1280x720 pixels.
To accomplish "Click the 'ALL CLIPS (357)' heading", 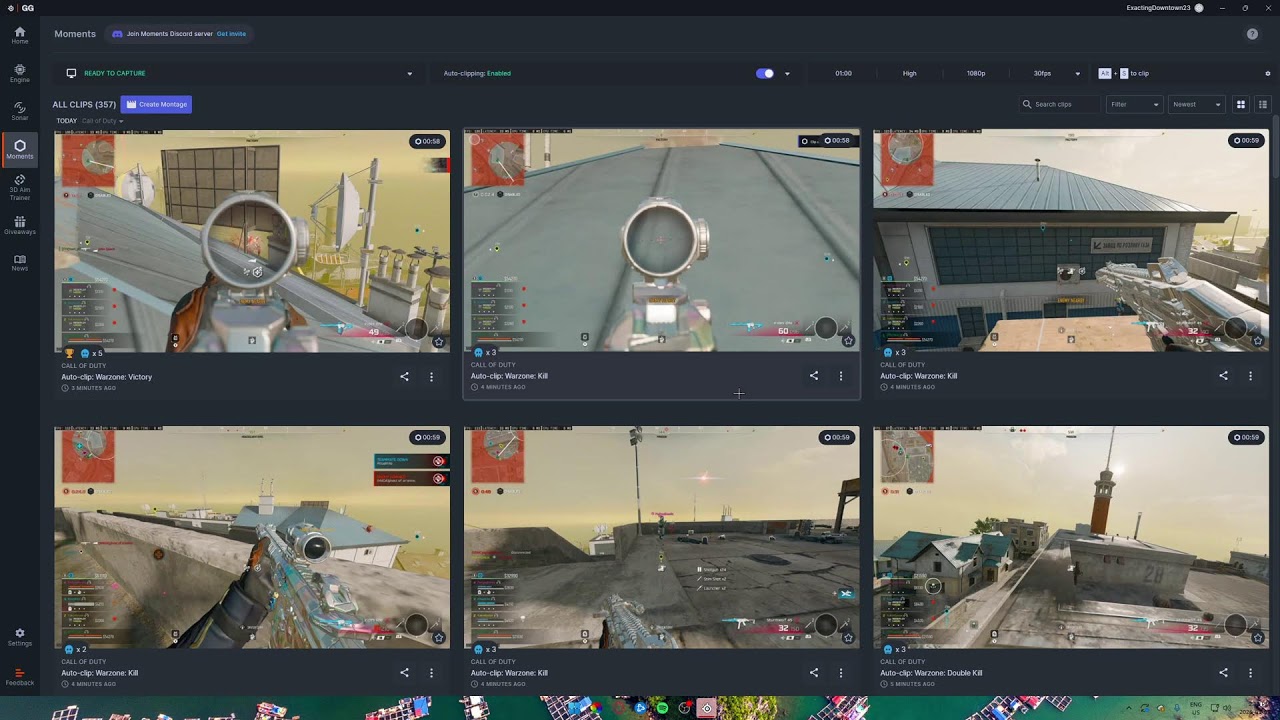I will pos(84,104).
